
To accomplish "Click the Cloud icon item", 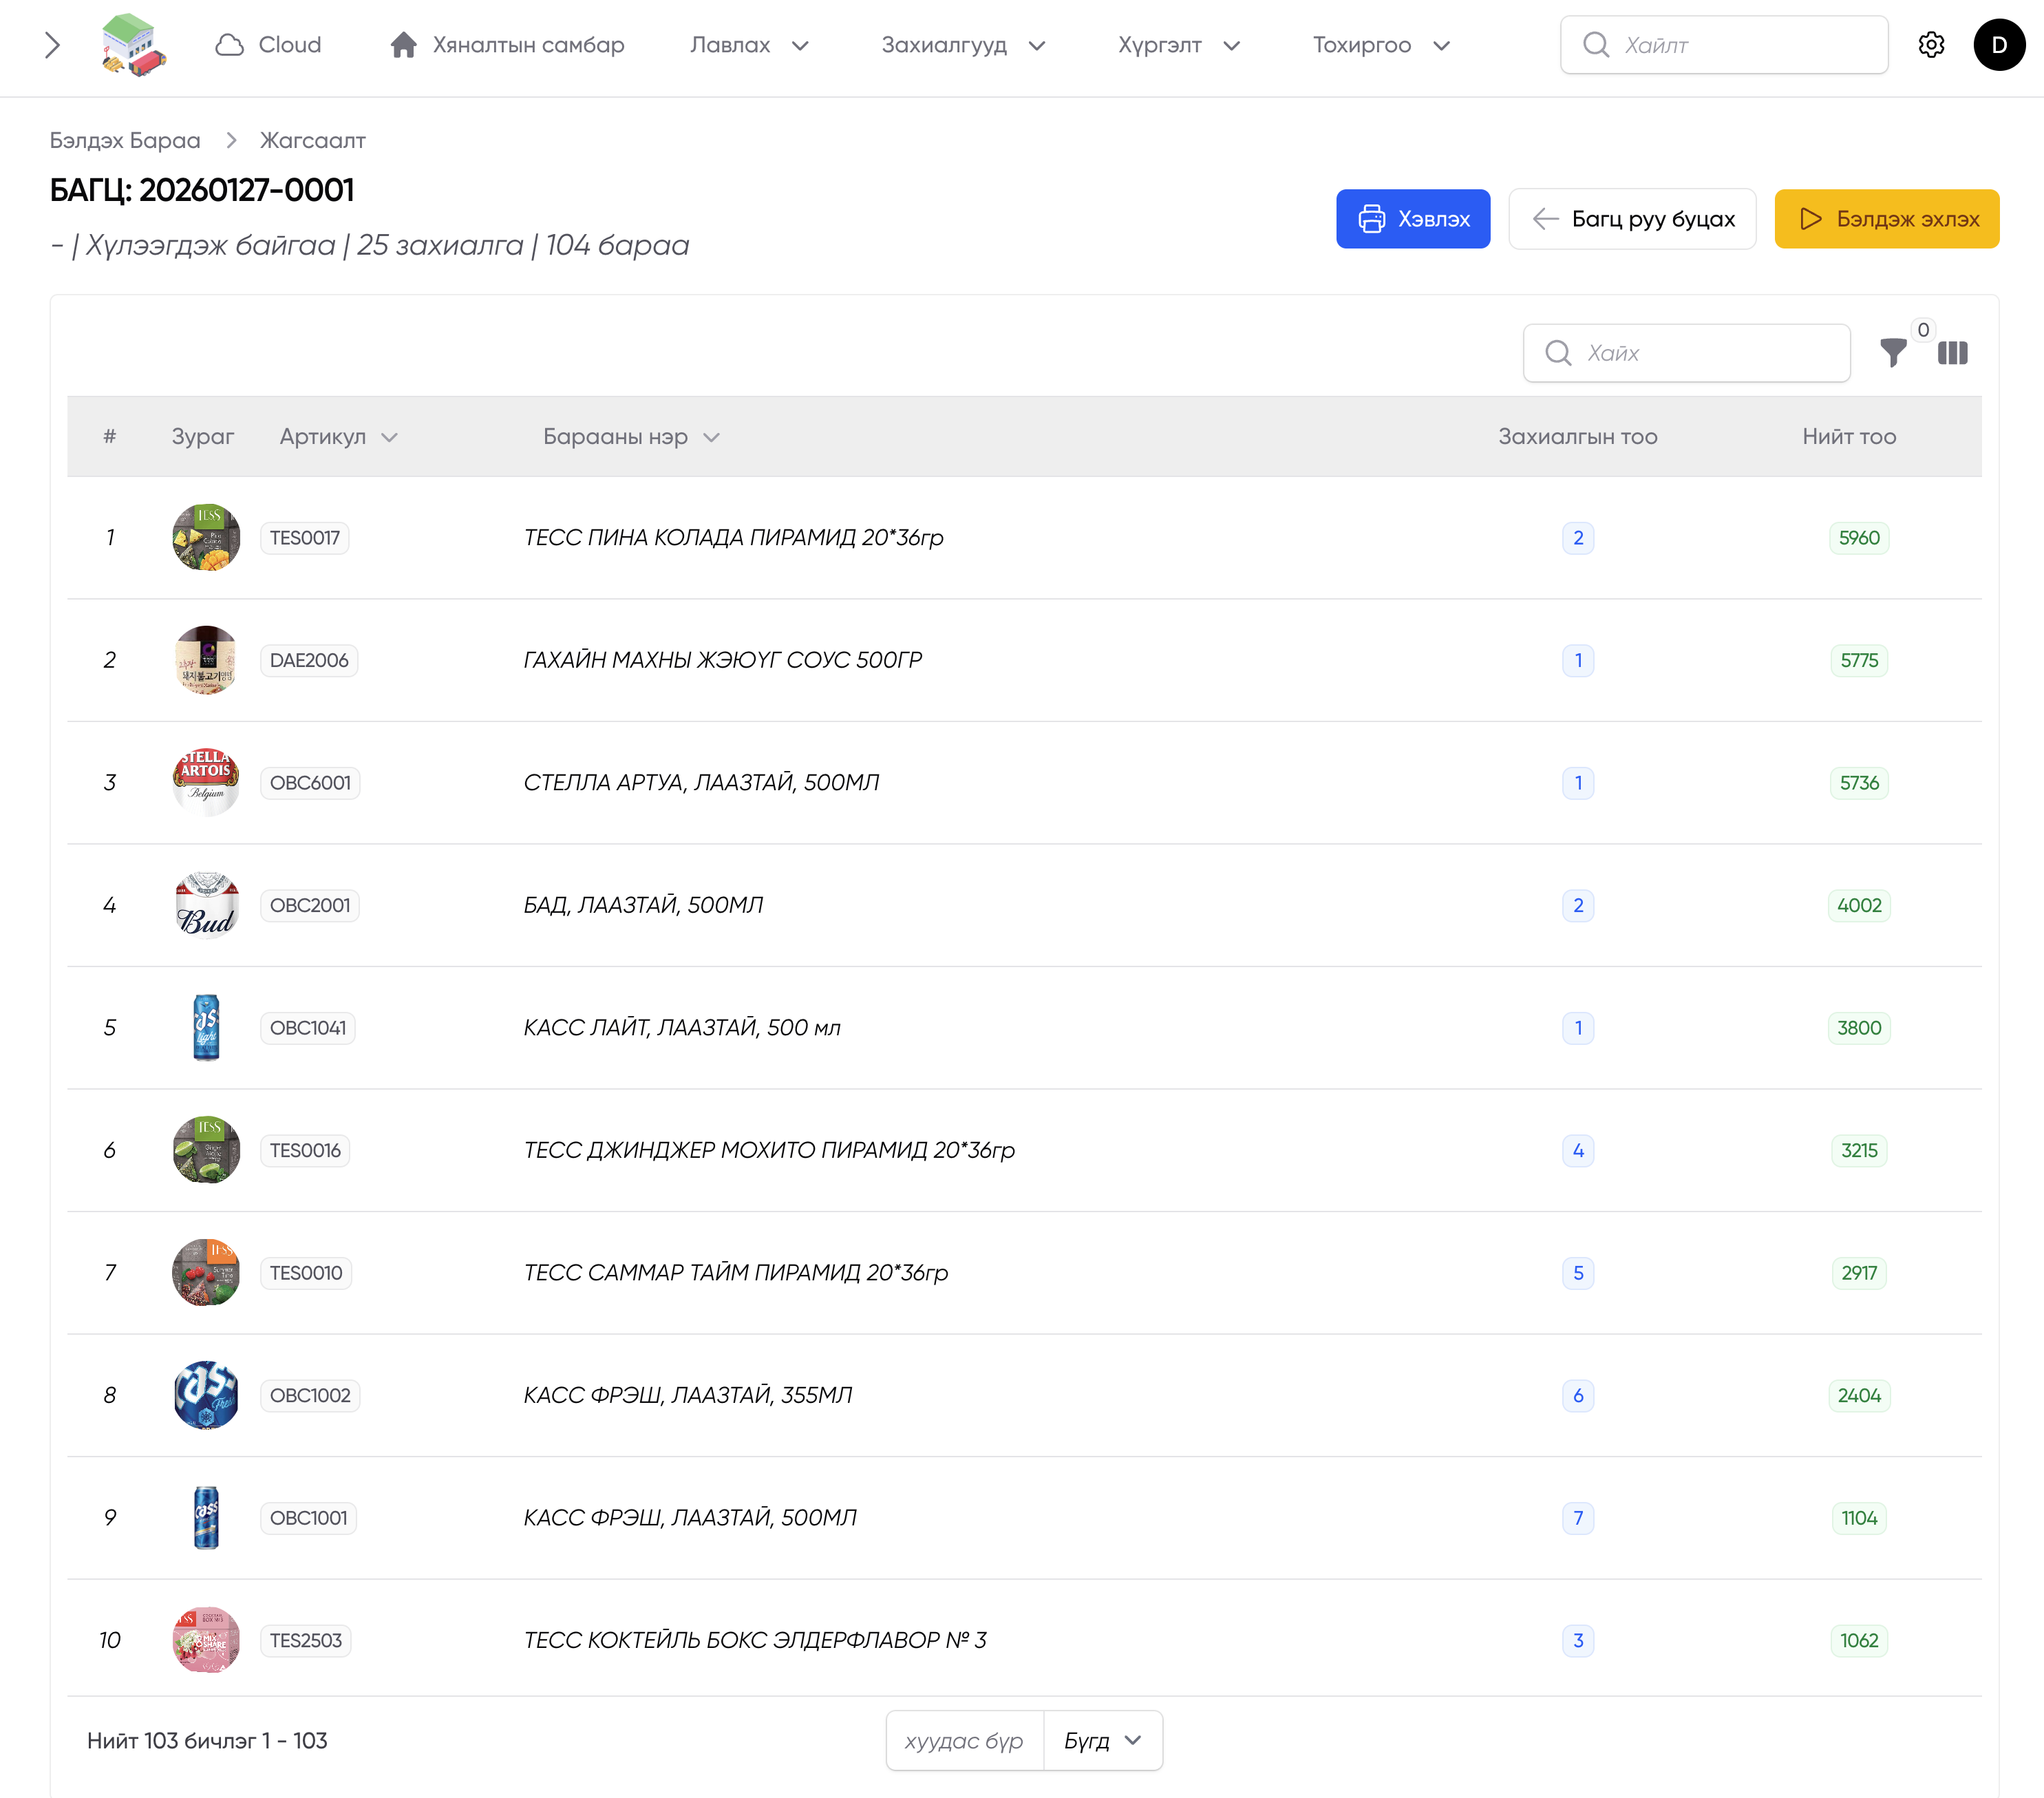I will tap(268, 45).
